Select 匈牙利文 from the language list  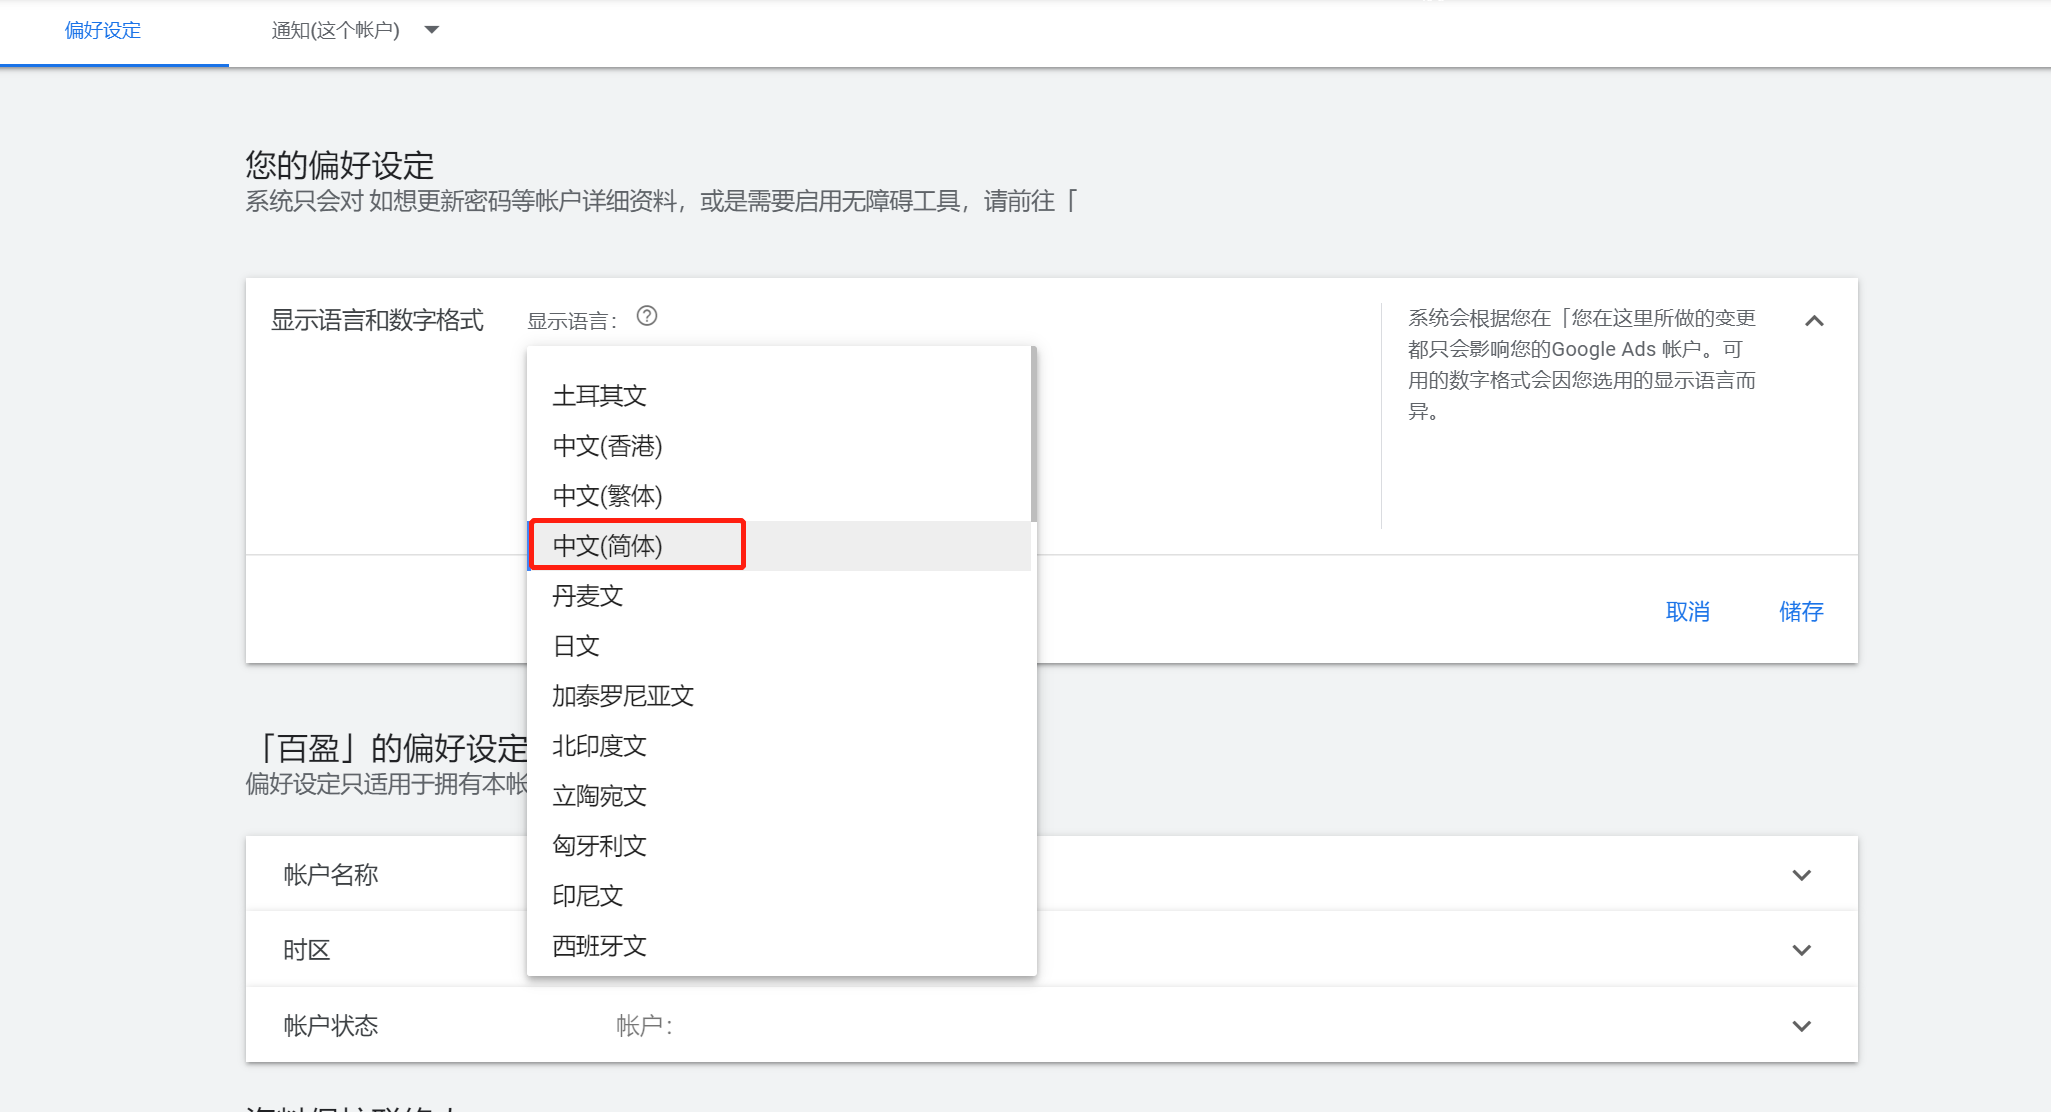(x=597, y=845)
